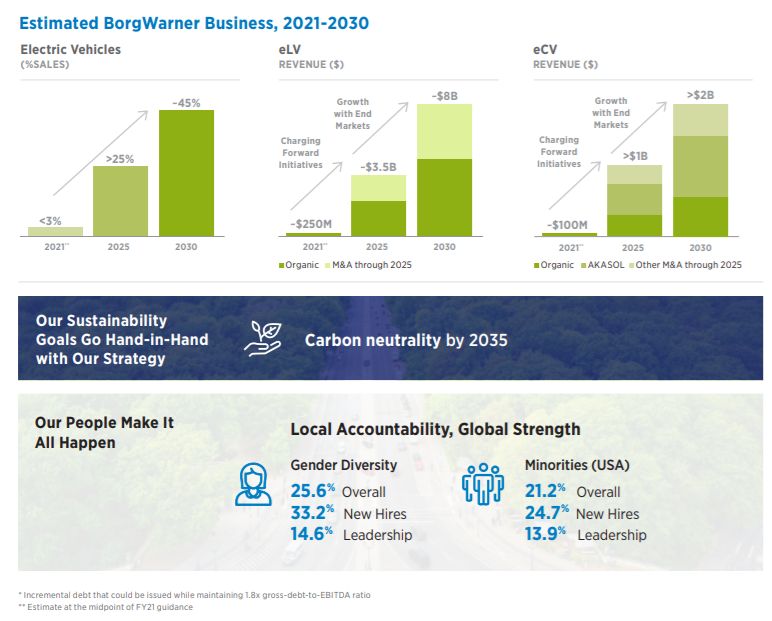This screenshot has height=621, width=772.
Task: Click the >$1B bar in eCV chart
Action: [x=634, y=200]
